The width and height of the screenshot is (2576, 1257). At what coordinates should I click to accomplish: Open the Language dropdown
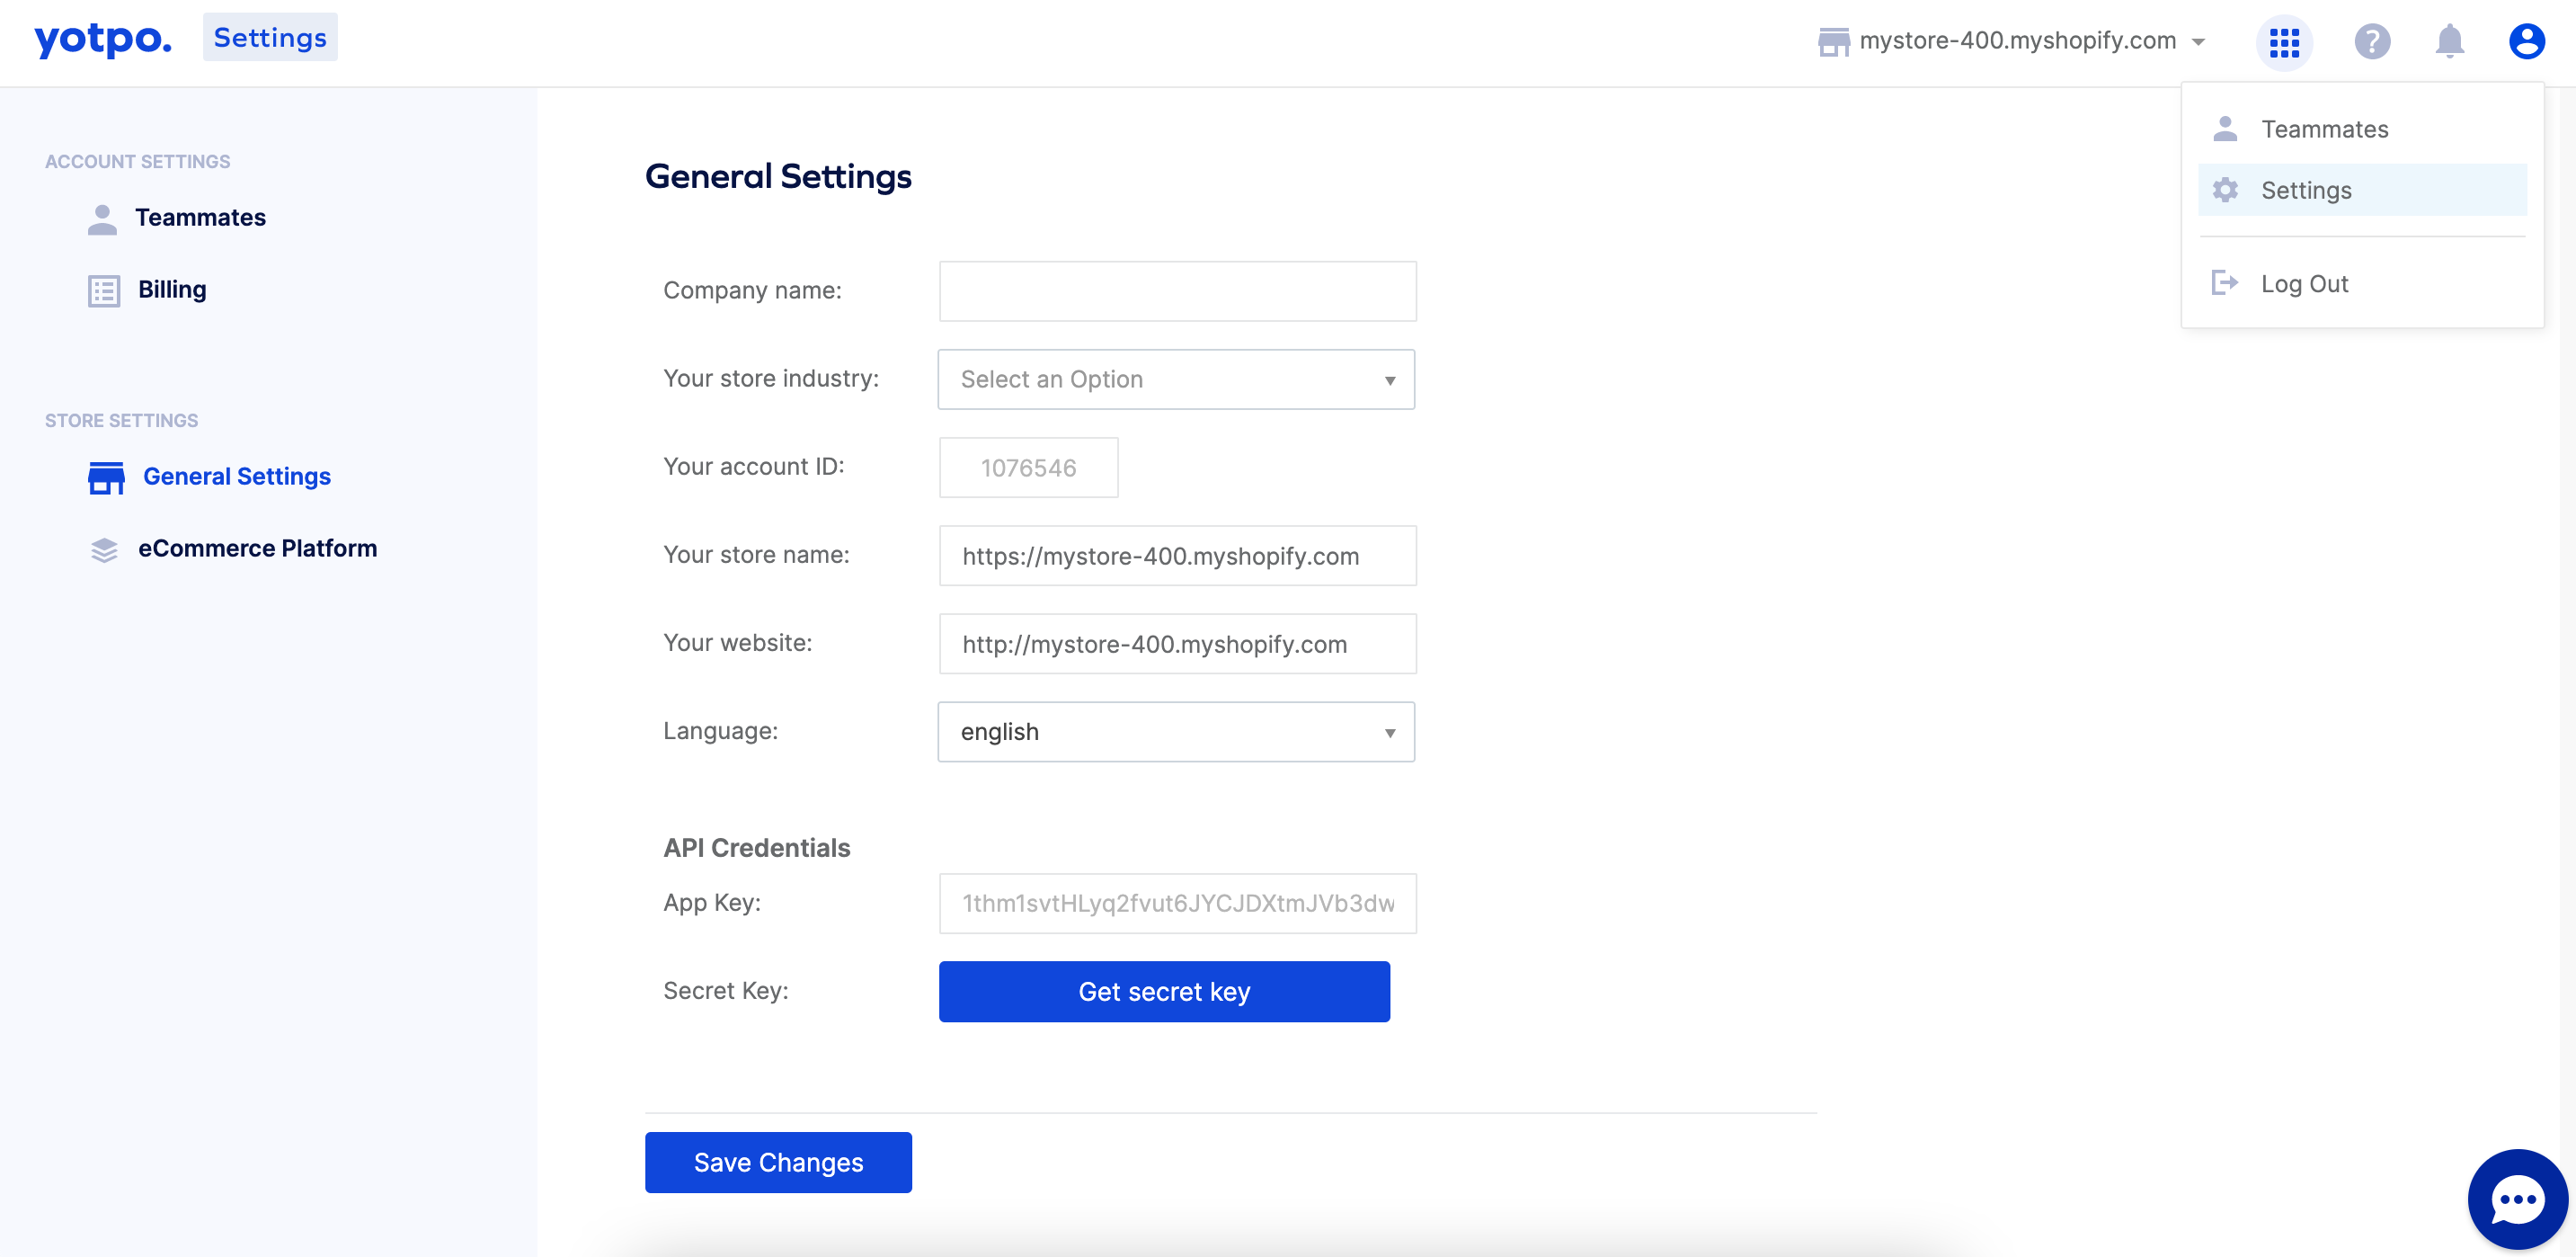pos(1176,732)
